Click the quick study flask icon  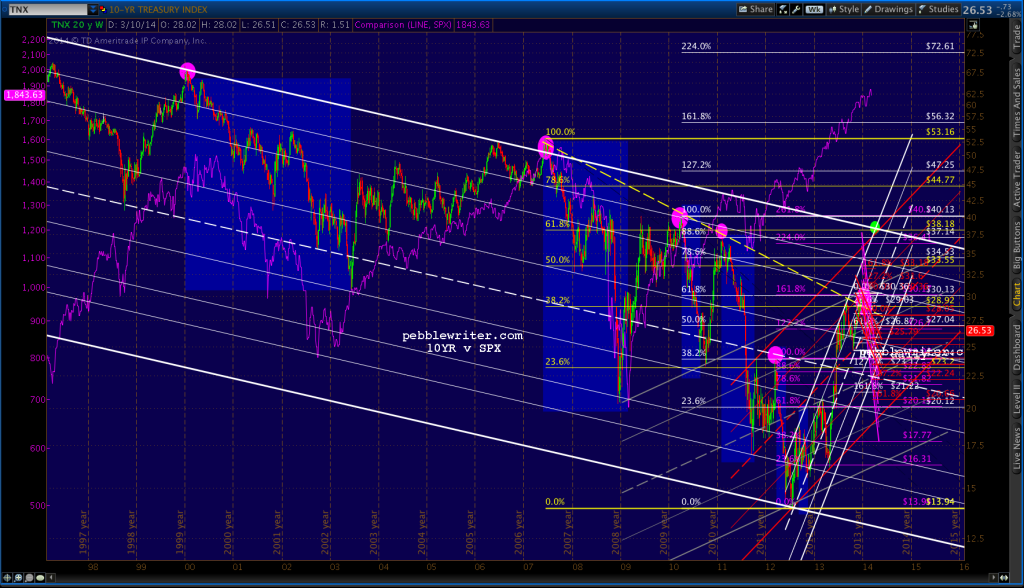pyautogui.click(x=783, y=9)
